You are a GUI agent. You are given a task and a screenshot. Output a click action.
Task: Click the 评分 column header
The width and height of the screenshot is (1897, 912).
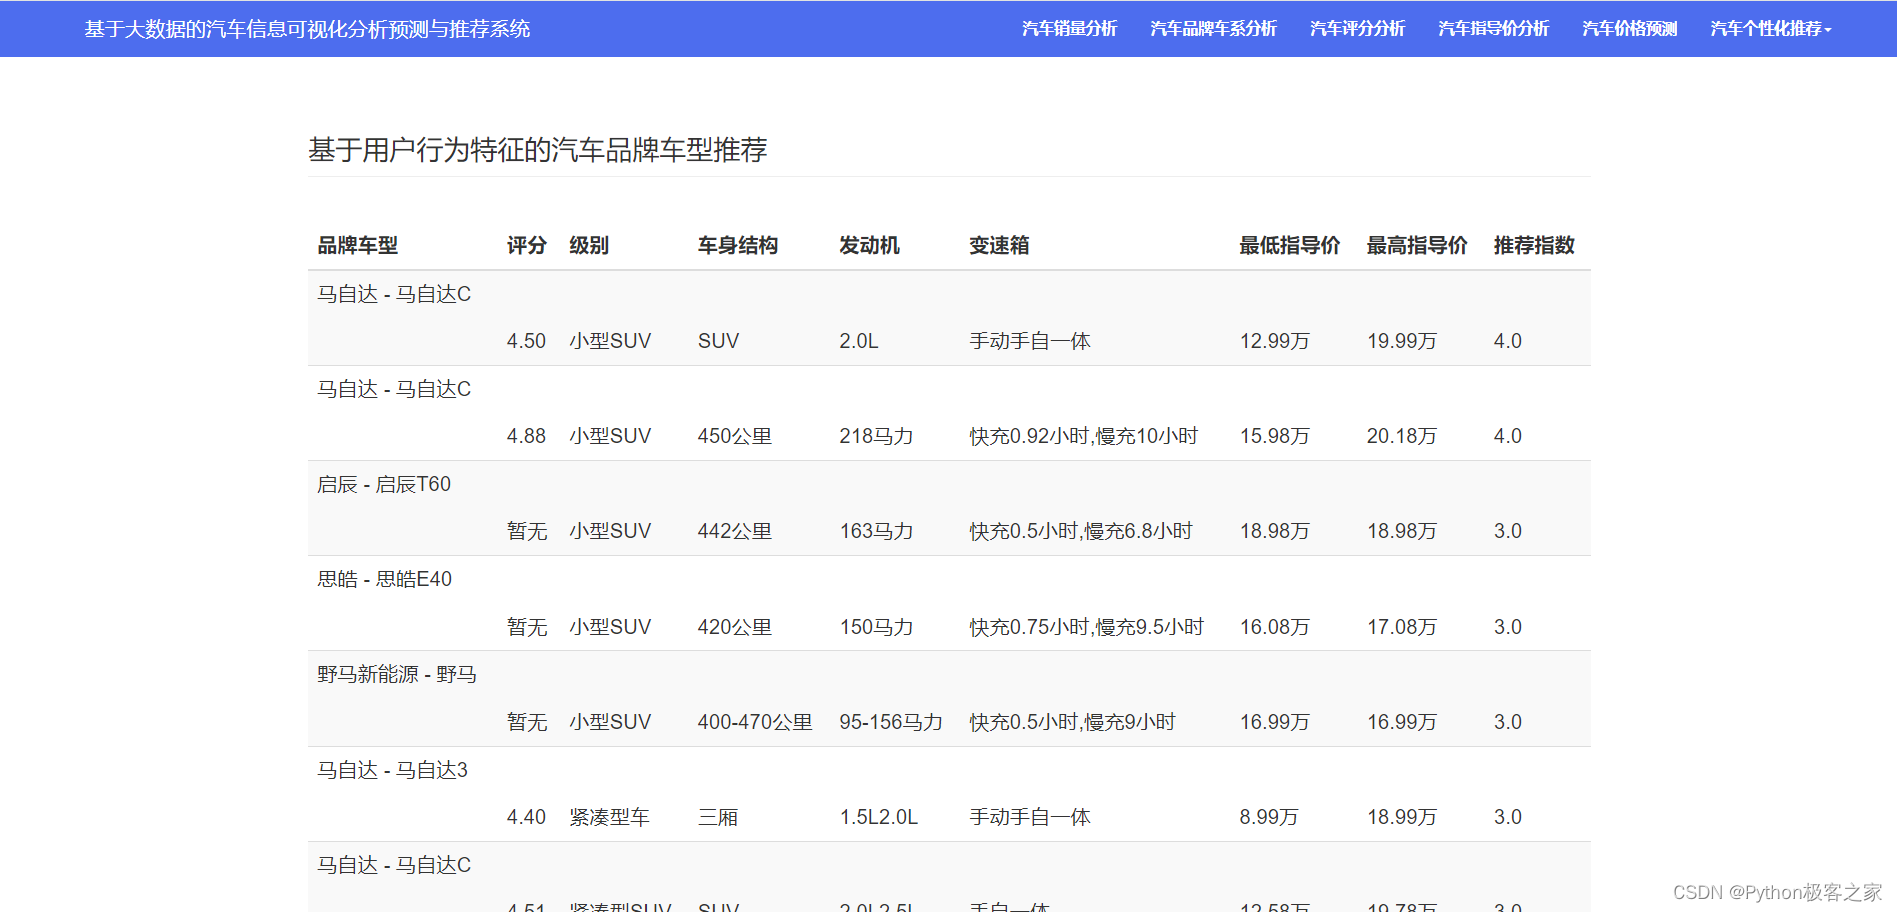(x=526, y=245)
